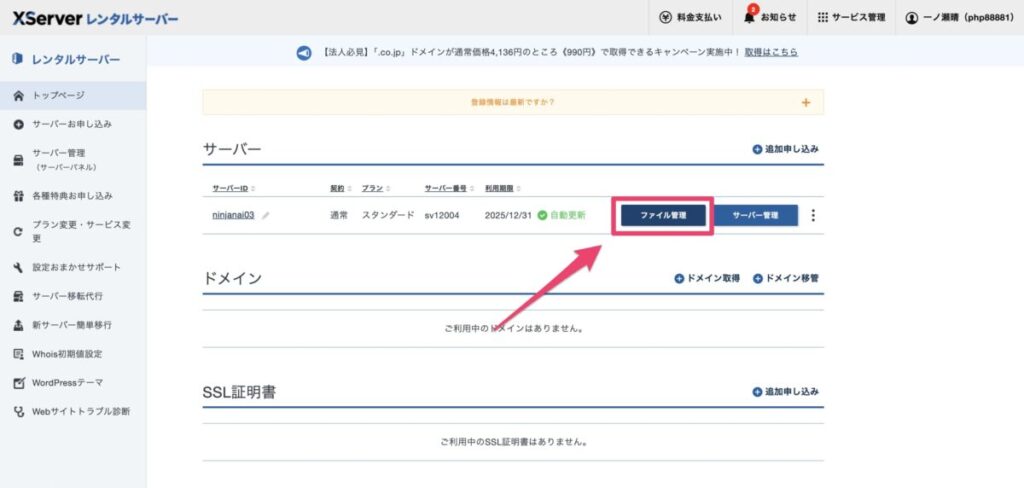The image size is (1024, 488).
Task: Click the サーバー移転代行 icon
Action: coord(18,297)
